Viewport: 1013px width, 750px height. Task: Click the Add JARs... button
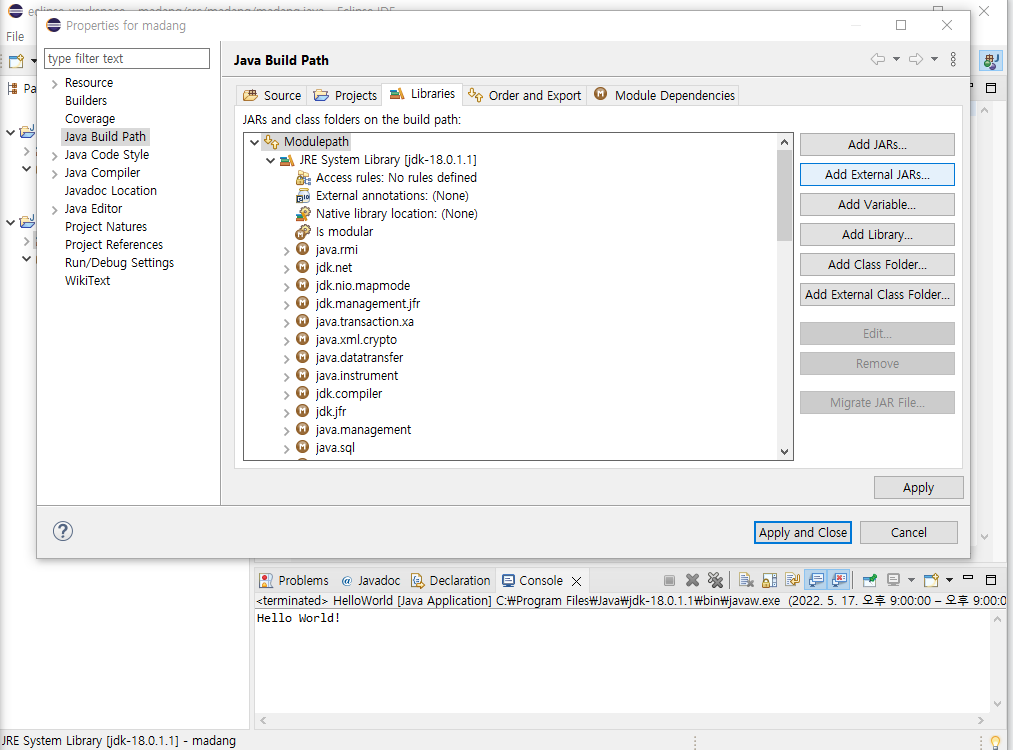click(x=877, y=145)
